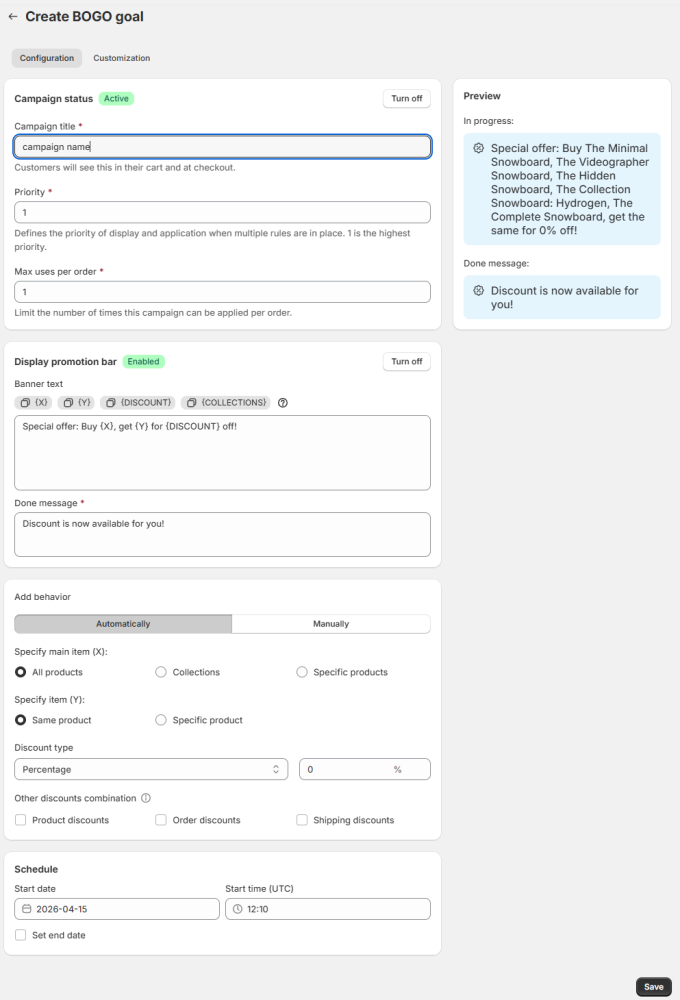Enable the Product discounts checkbox
680x1000 pixels.
click(21, 820)
